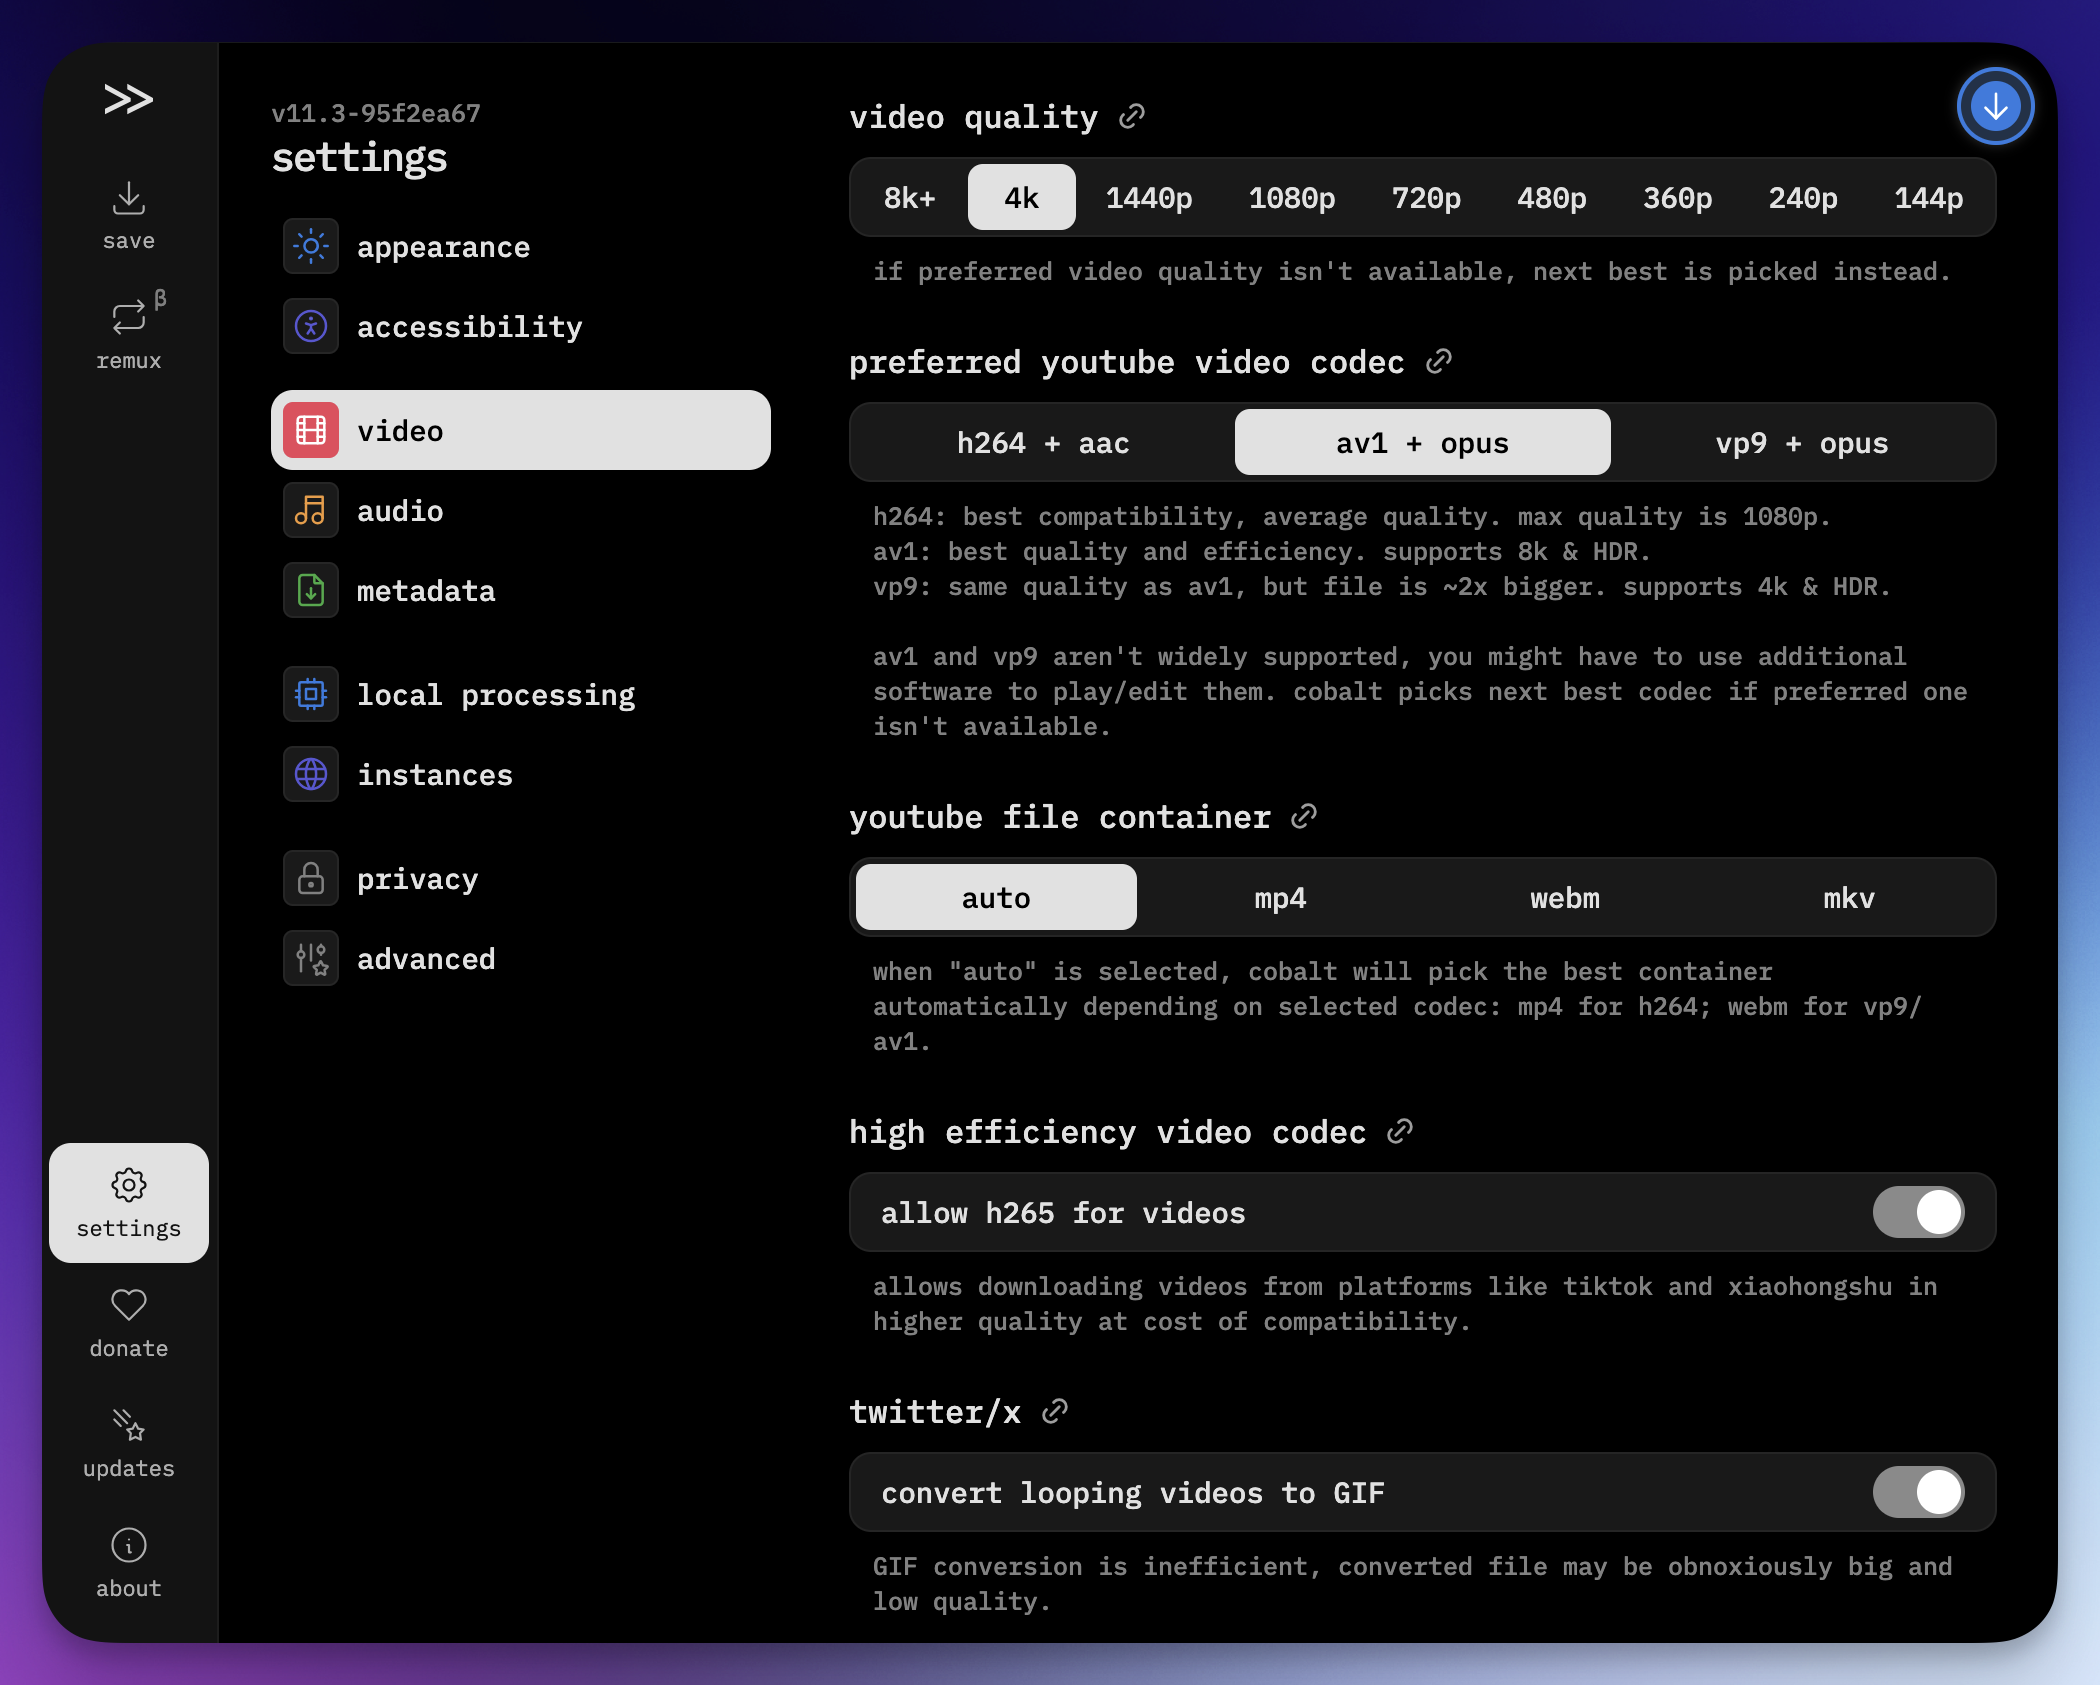Screen dimensions: 2100x1685
Task: Choose h264 + aac codec
Action: (x=1042, y=443)
